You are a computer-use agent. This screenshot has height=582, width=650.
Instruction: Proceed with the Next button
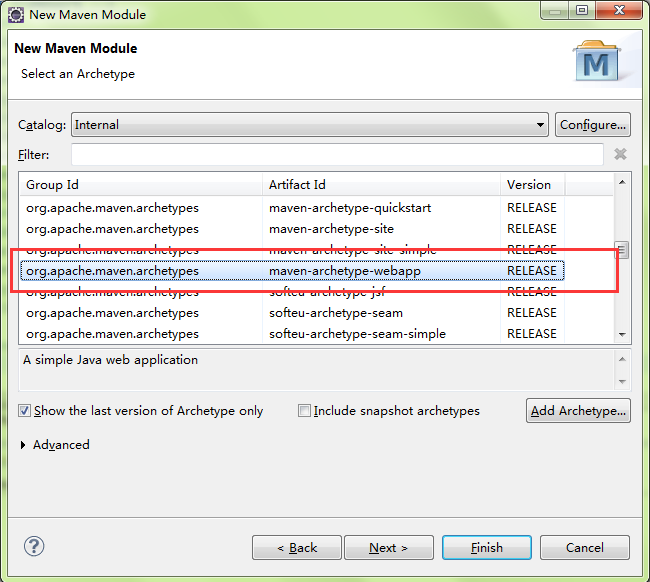389,548
